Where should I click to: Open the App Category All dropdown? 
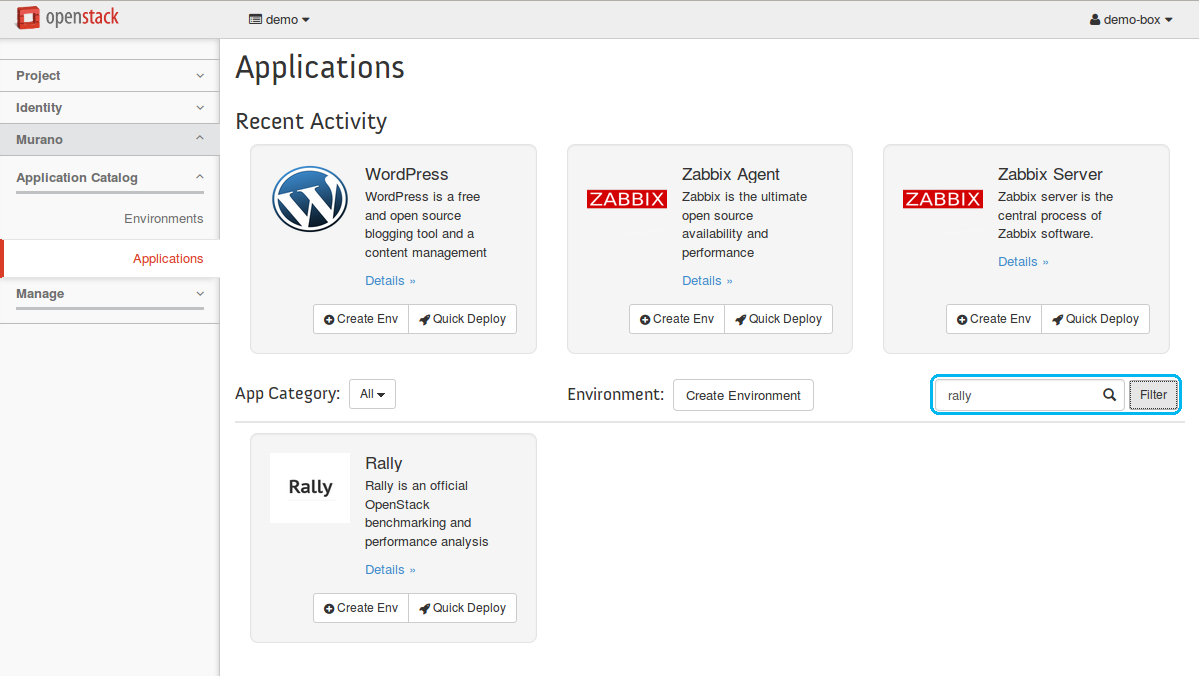[x=372, y=394]
